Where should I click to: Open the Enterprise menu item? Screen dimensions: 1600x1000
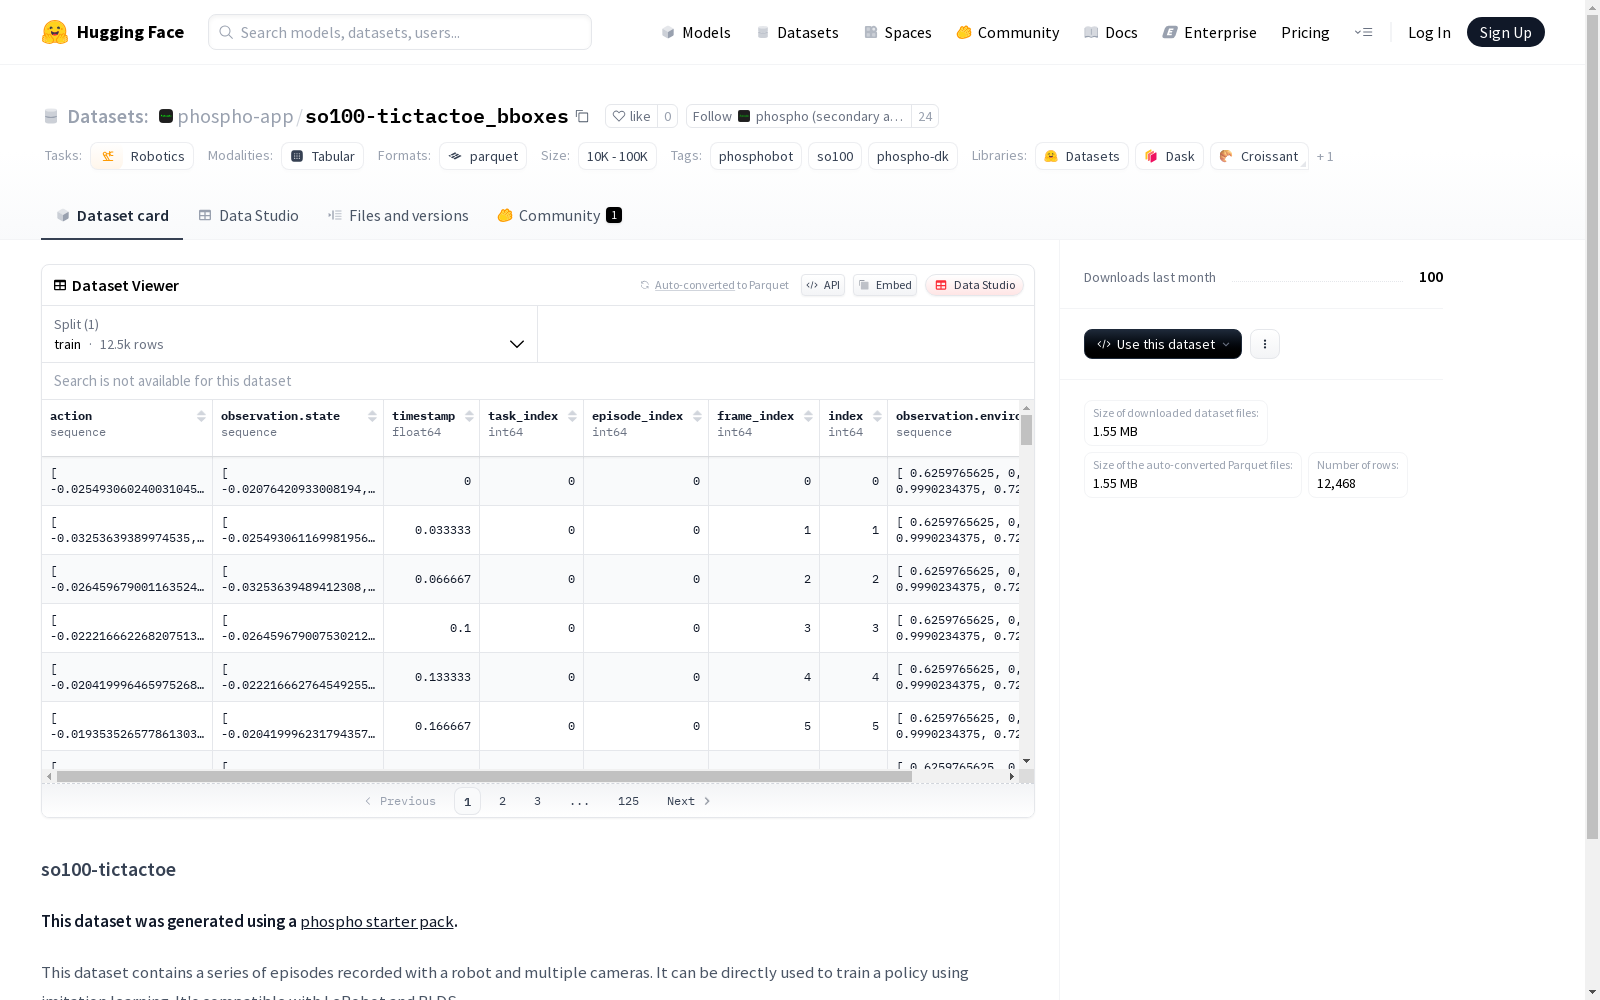(1210, 32)
